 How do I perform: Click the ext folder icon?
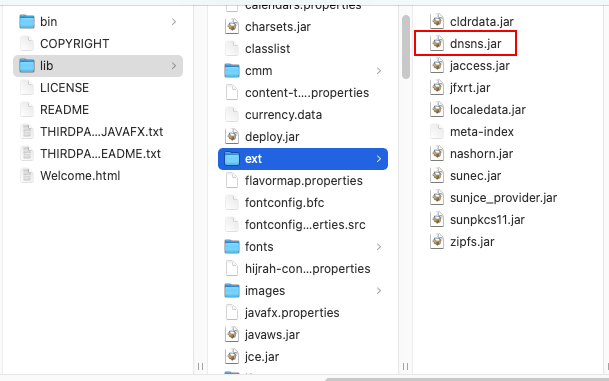point(232,159)
